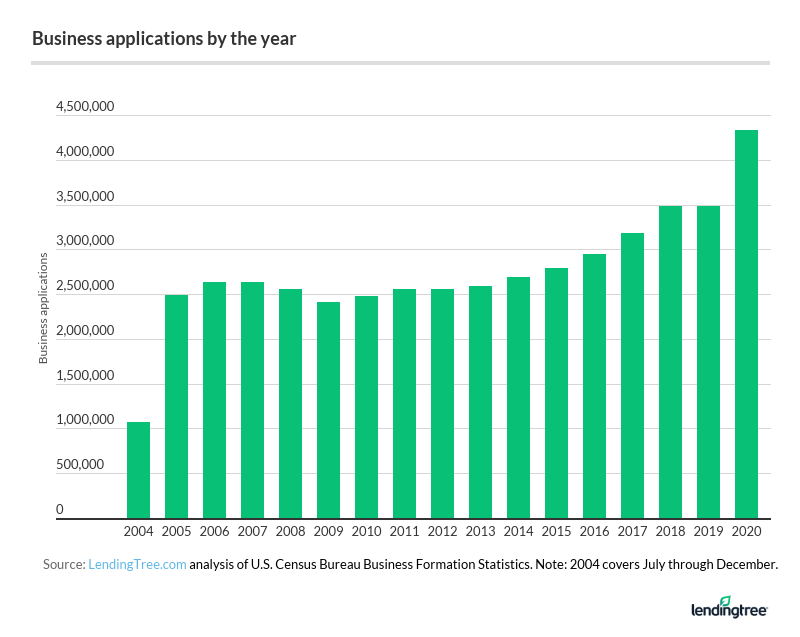Click the 2005 bar

[x=176, y=406]
